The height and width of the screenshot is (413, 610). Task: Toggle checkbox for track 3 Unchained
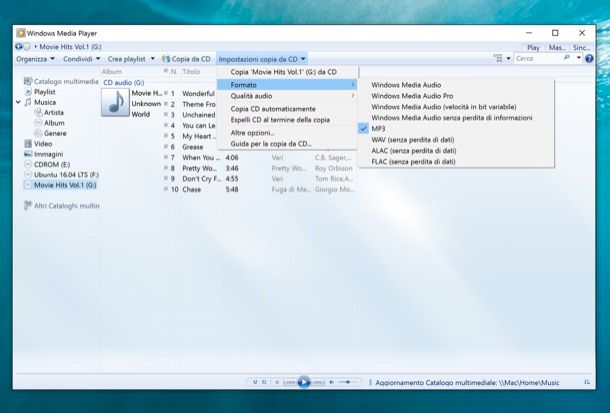(166, 115)
